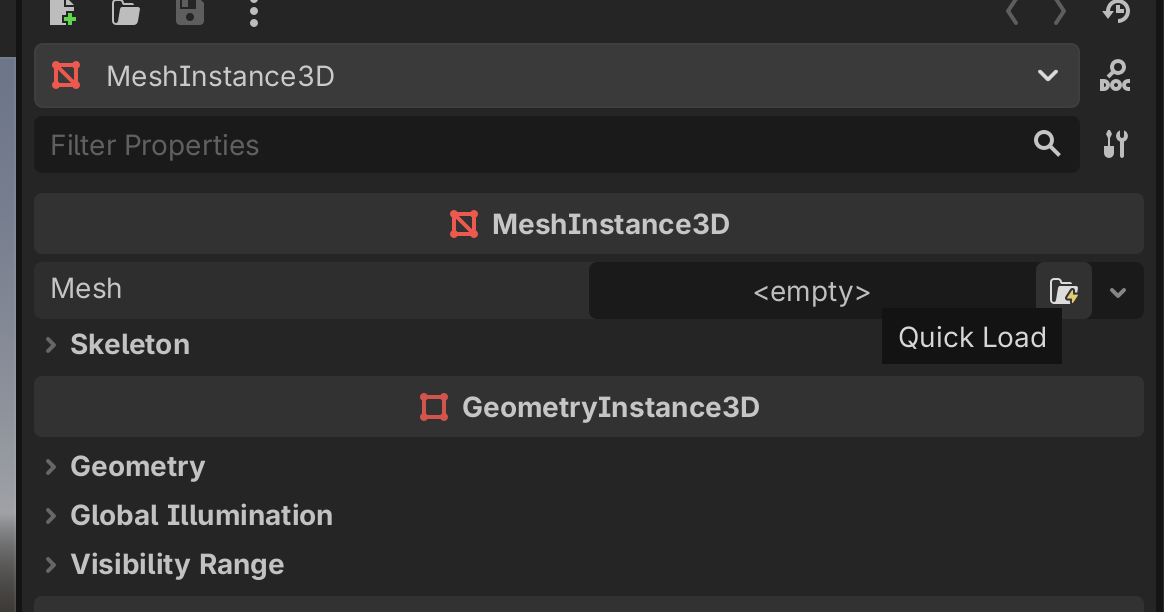
Task: Open the extra resource options menu
Action: point(254,13)
